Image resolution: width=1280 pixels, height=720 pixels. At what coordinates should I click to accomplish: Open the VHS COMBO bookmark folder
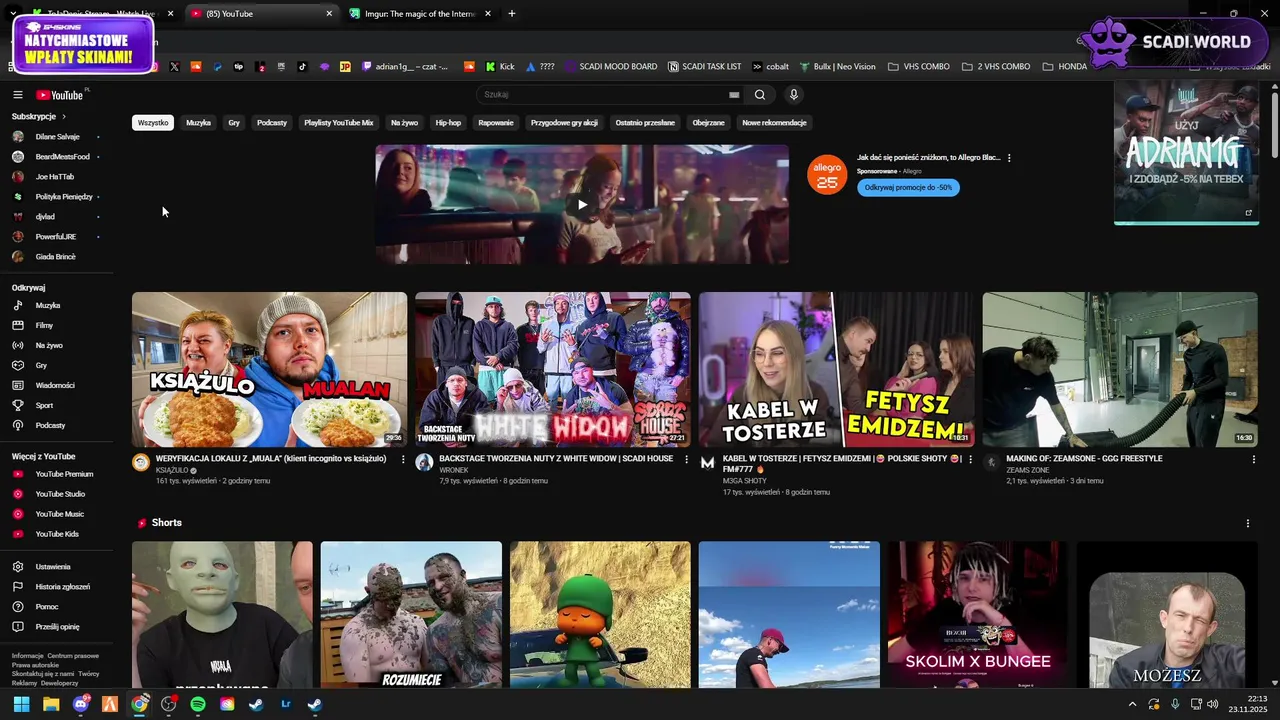[918, 67]
